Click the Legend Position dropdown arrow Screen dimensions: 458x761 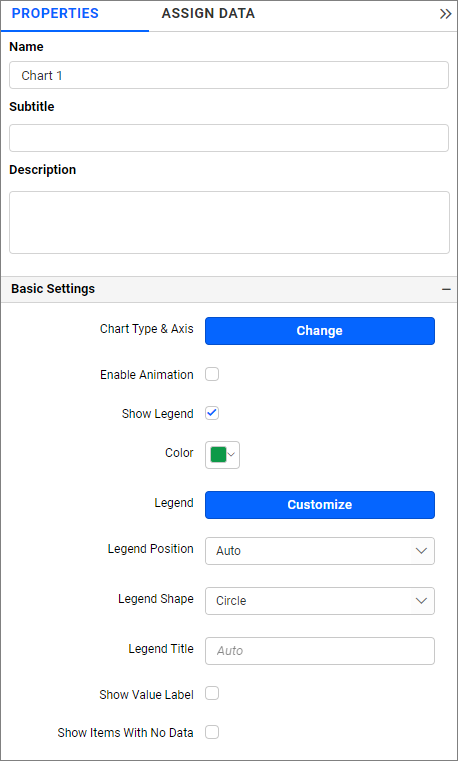tap(421, 551)
